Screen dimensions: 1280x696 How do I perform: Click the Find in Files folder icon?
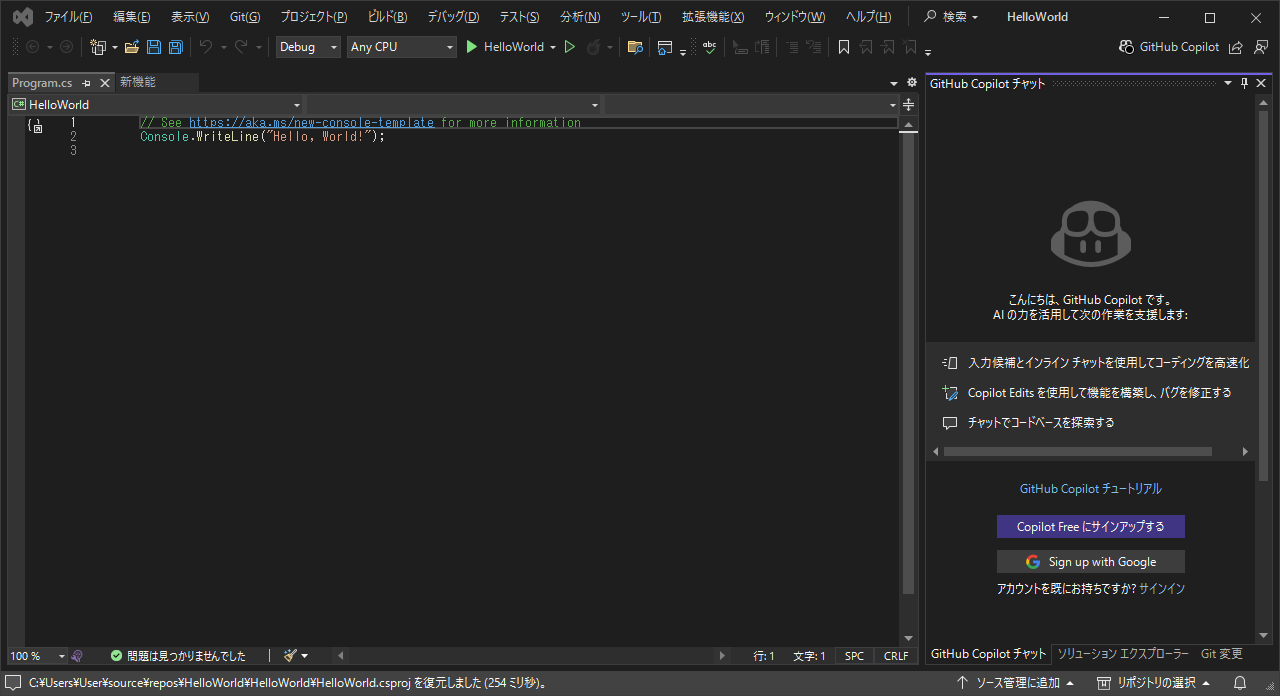[634, 47]
